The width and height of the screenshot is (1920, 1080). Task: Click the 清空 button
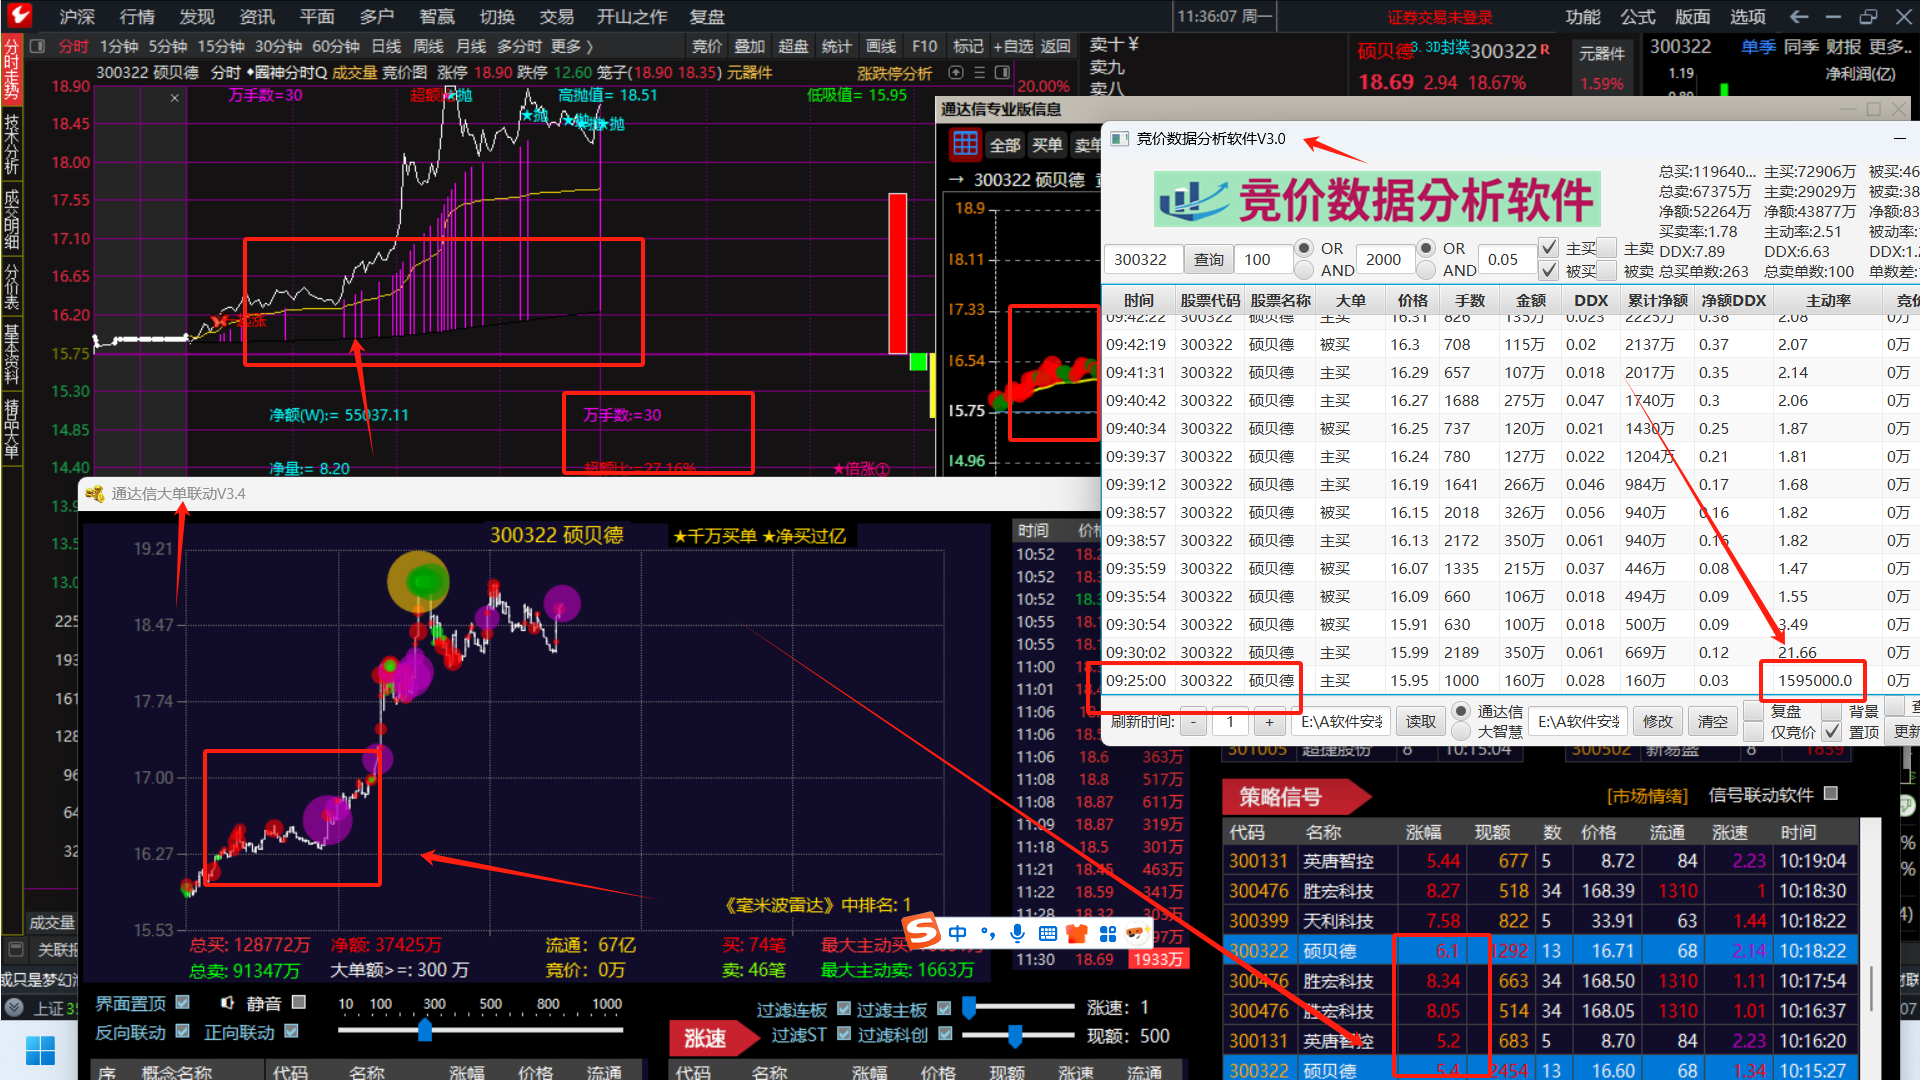(1712, 722)
